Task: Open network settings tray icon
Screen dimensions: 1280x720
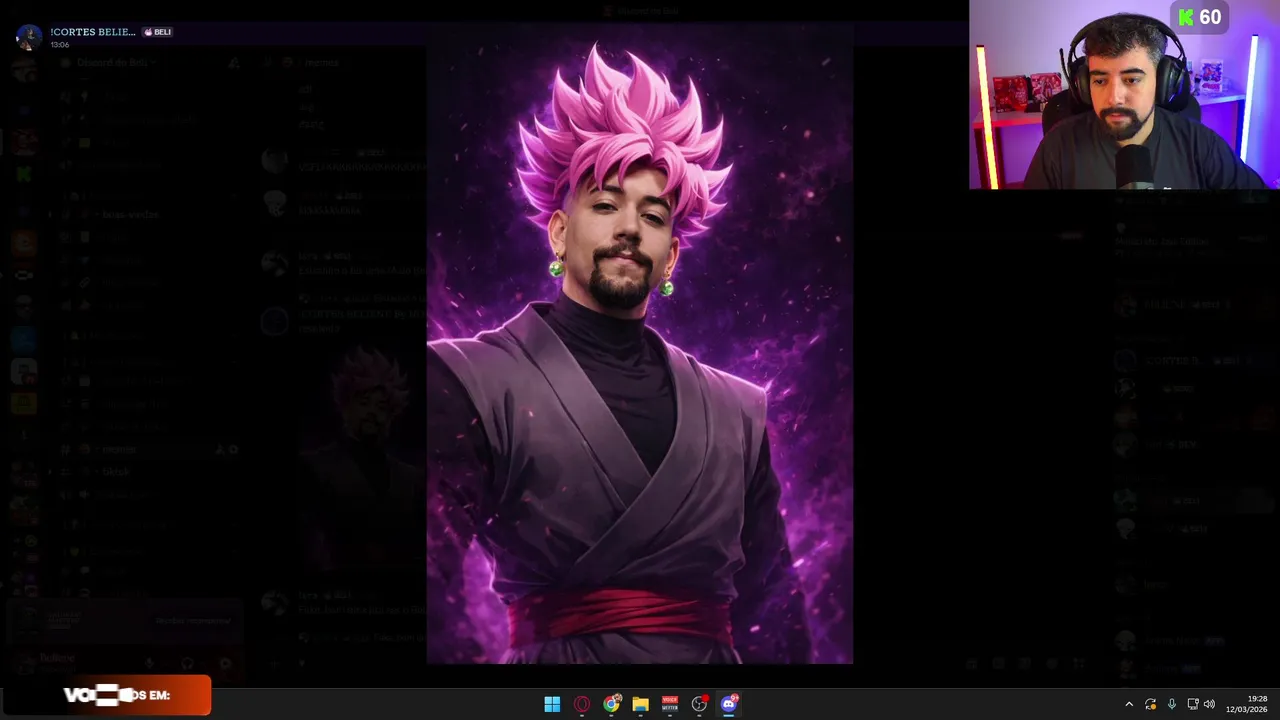Action: pyautogui.click(x=1192, y=704)
